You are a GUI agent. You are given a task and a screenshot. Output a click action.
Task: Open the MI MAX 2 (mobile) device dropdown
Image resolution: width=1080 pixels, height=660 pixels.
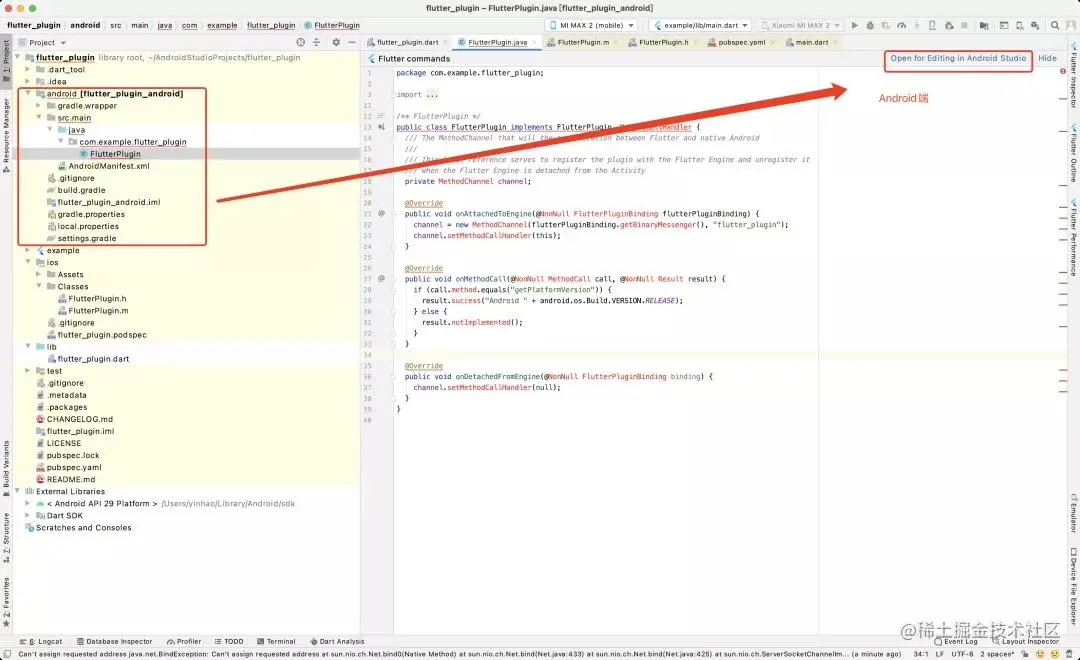pyautogui.click(x=591, y=25)
